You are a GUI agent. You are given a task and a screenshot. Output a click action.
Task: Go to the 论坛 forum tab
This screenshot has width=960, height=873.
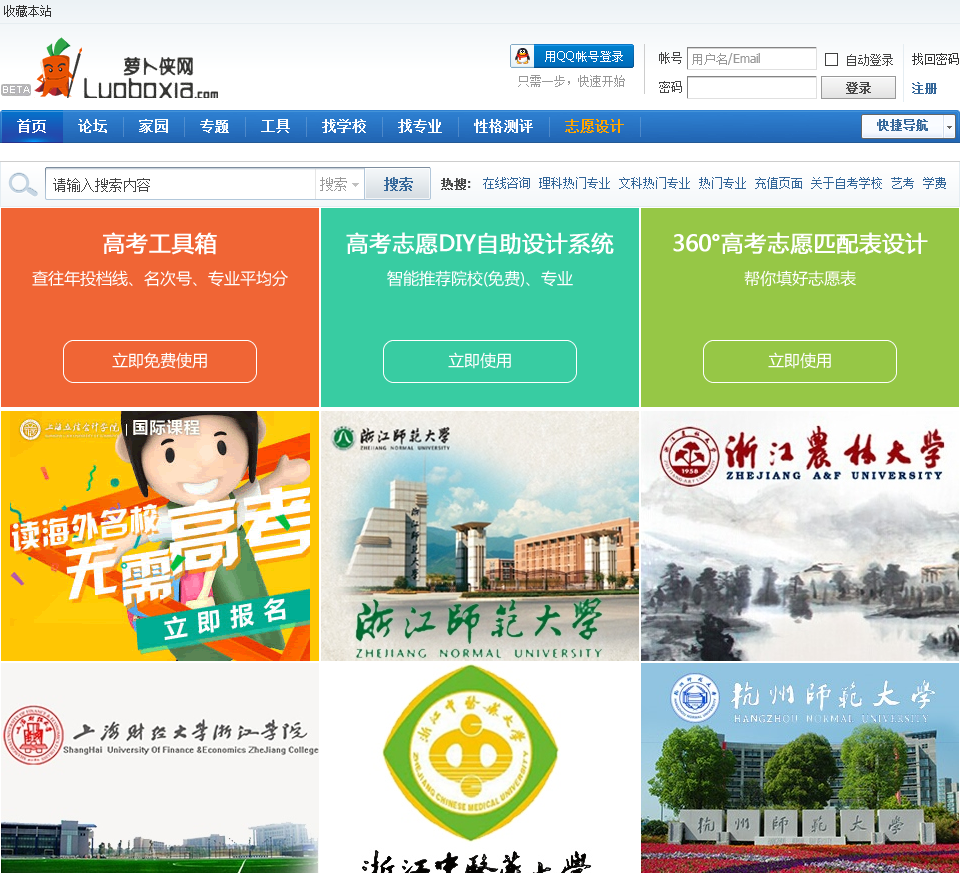[92, 127]
